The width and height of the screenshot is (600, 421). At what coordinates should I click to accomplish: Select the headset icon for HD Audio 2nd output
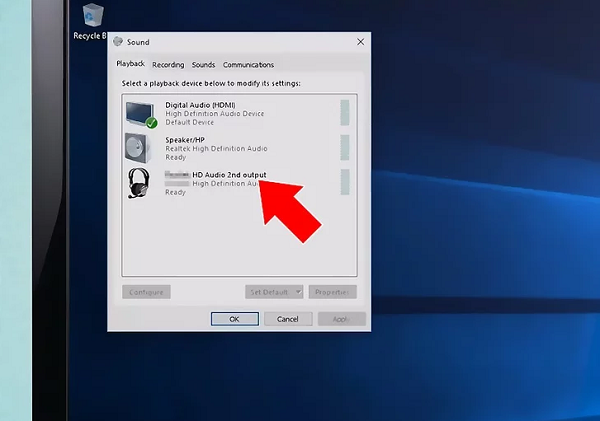point(140,183)
